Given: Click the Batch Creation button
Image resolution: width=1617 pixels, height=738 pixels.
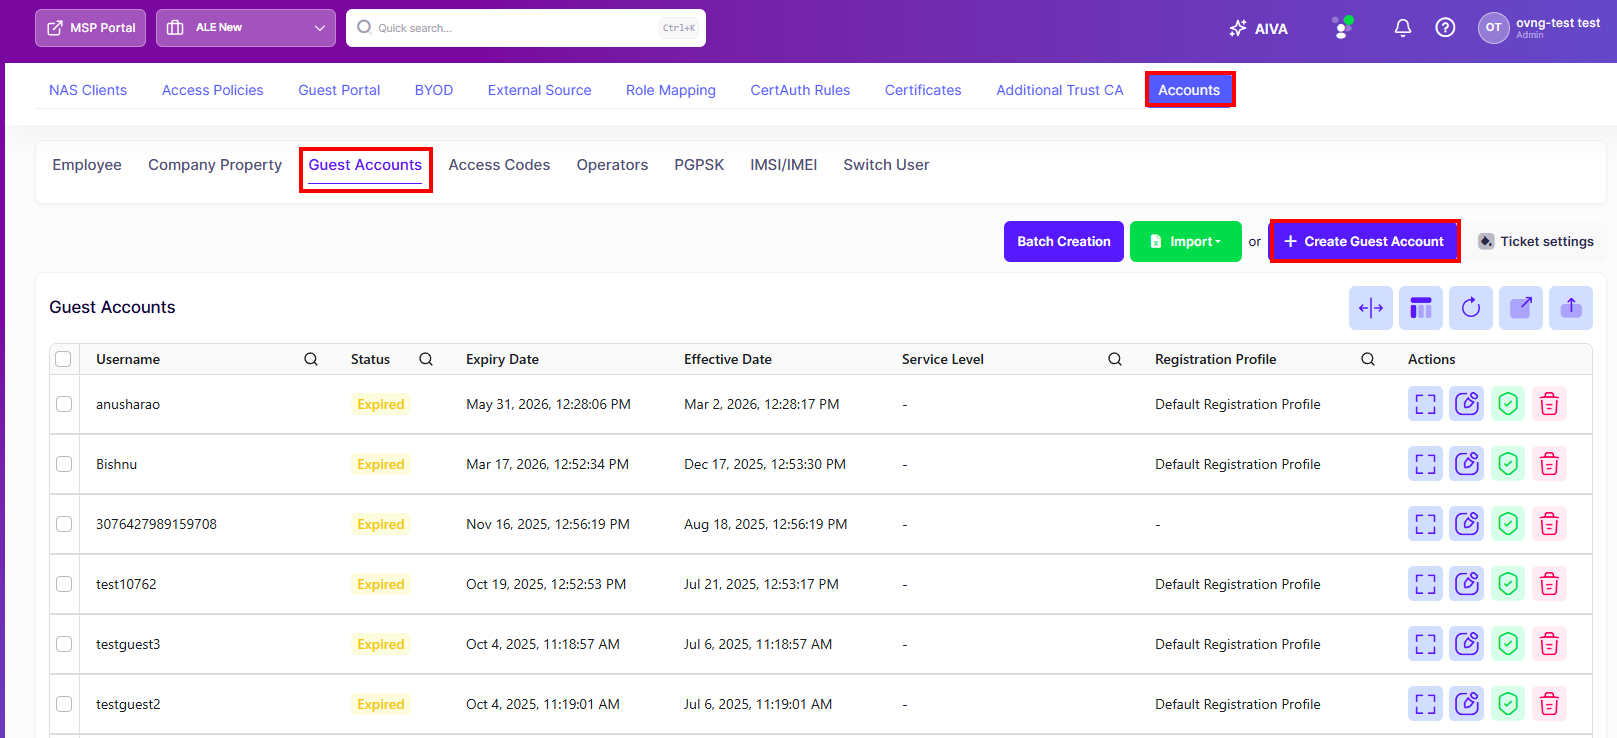Looking at the screenshot, I should pyautogui.click(x=1064, y=241).
